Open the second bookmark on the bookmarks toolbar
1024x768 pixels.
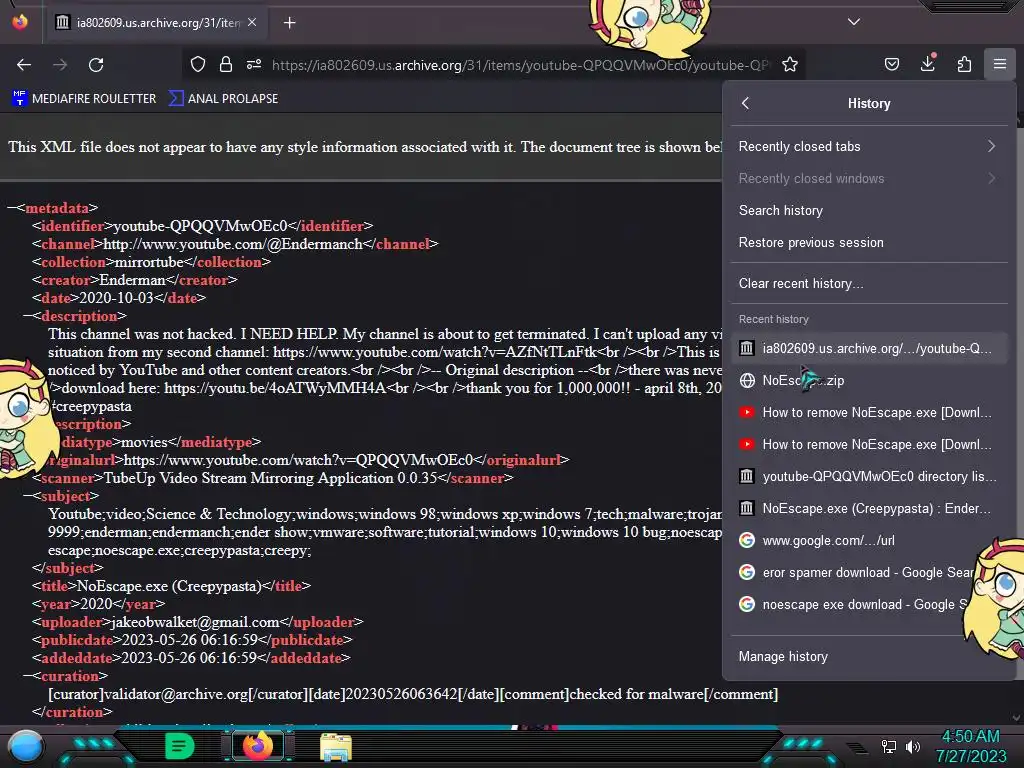pos(223,99)
